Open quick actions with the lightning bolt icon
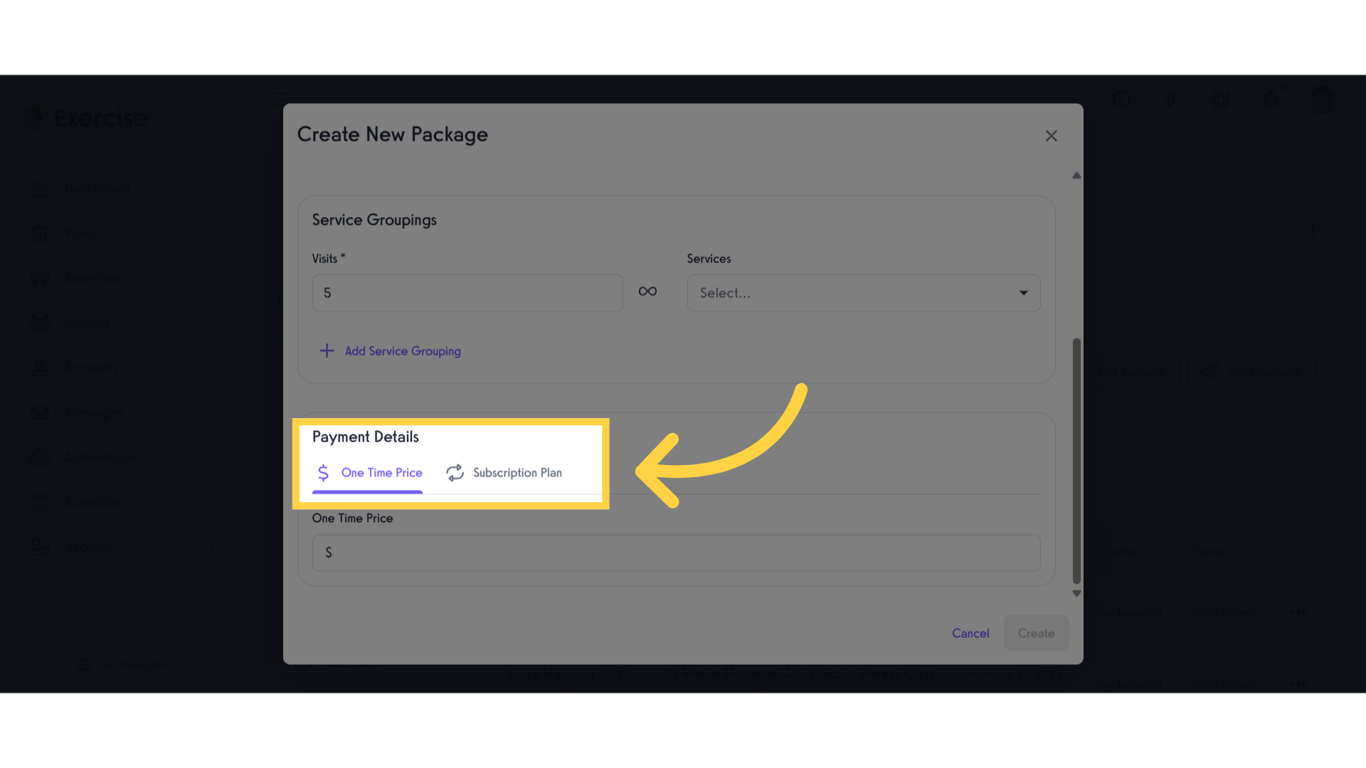1366x768 pixels. point(1171,100)
